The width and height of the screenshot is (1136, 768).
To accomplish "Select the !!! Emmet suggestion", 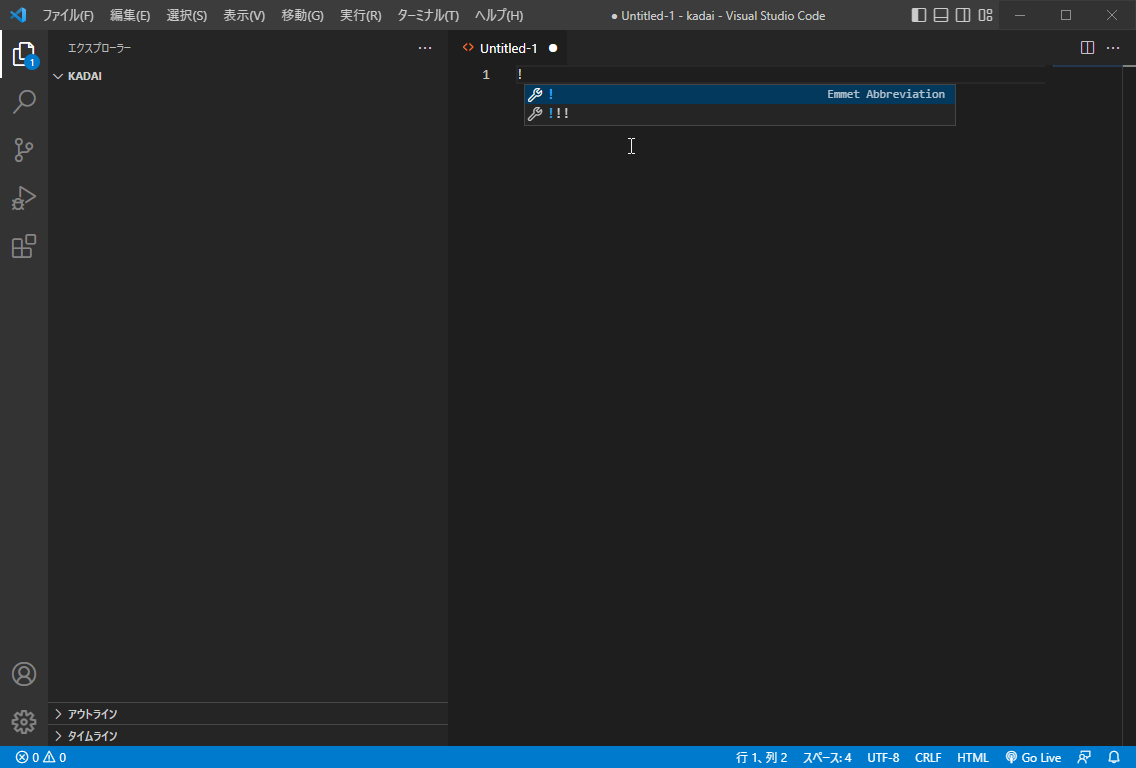I will click(x=559, y=114).
